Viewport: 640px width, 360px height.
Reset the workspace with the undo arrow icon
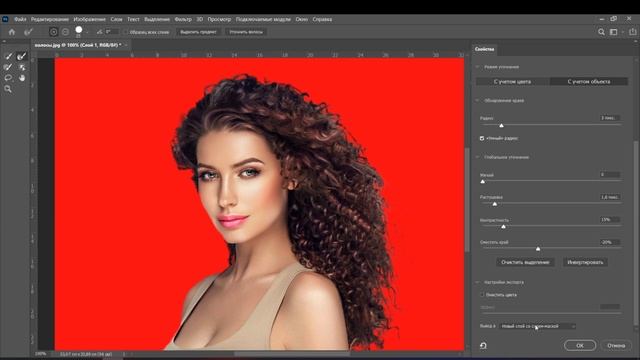(483, 346)
